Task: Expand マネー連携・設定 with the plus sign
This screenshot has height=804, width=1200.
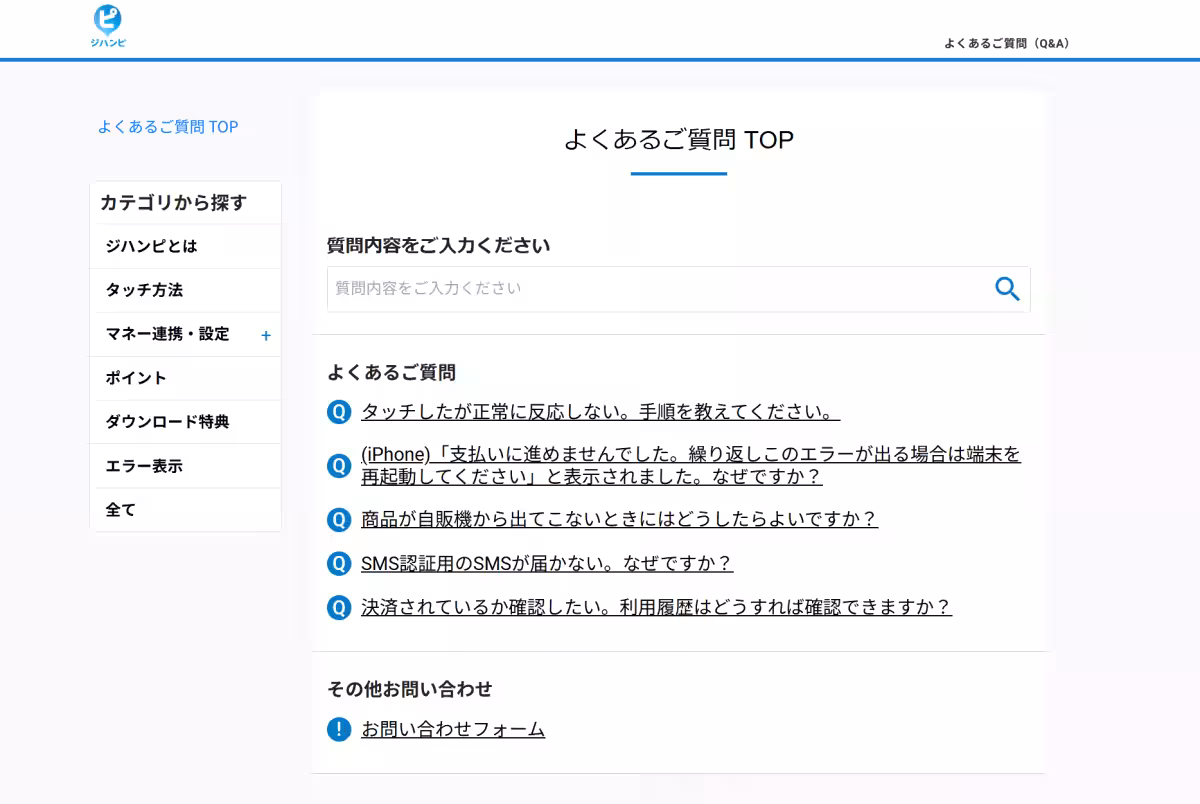Action: (x=266, y=335)
